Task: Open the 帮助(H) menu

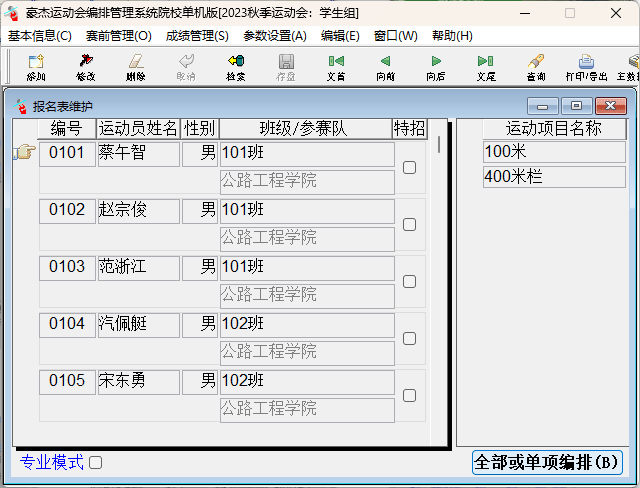Action: (x=452, y=36)
